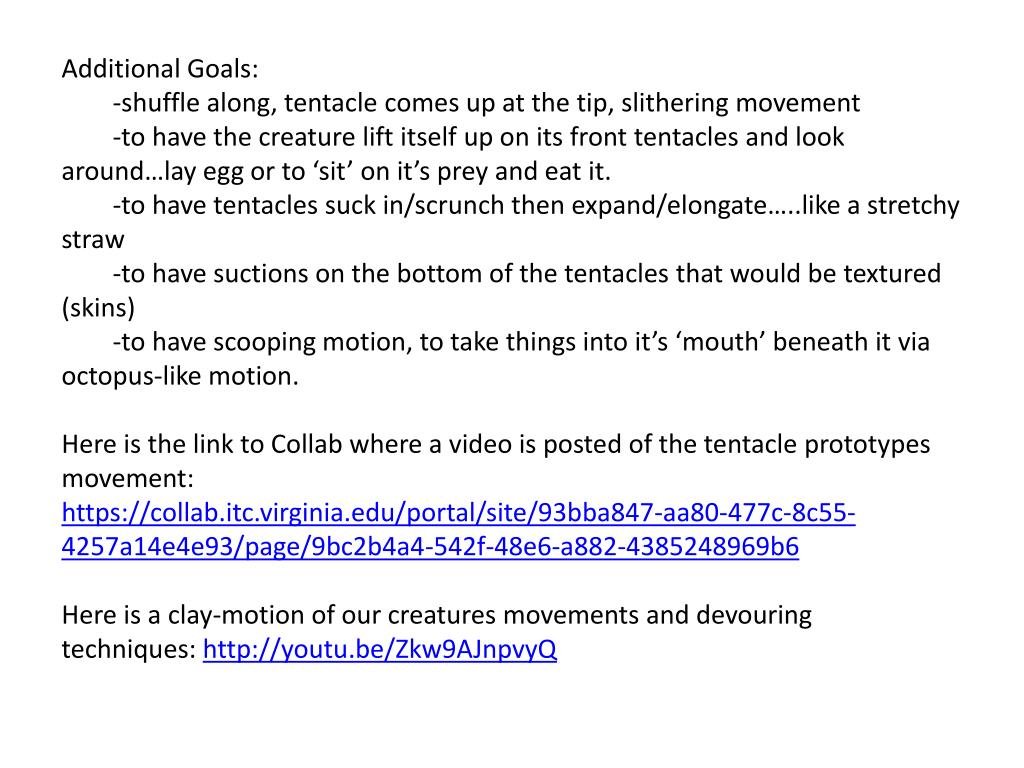Open the collab.itc.virginia.edu portal link
The width and height of the screenshot is (1024, 768).
458,513
